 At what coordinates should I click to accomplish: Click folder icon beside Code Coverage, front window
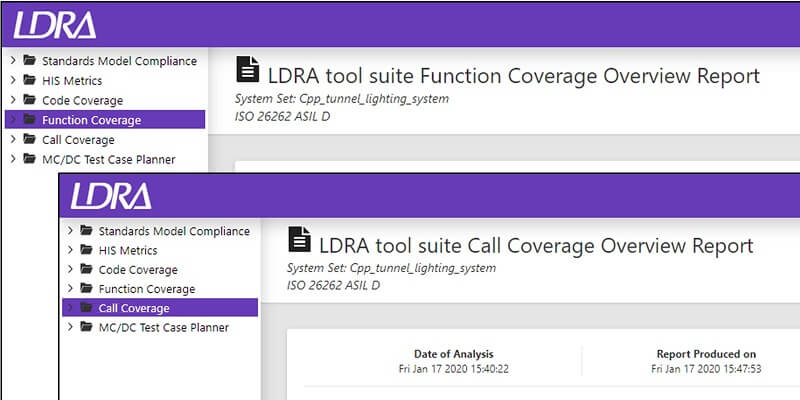tap(86, 269)
